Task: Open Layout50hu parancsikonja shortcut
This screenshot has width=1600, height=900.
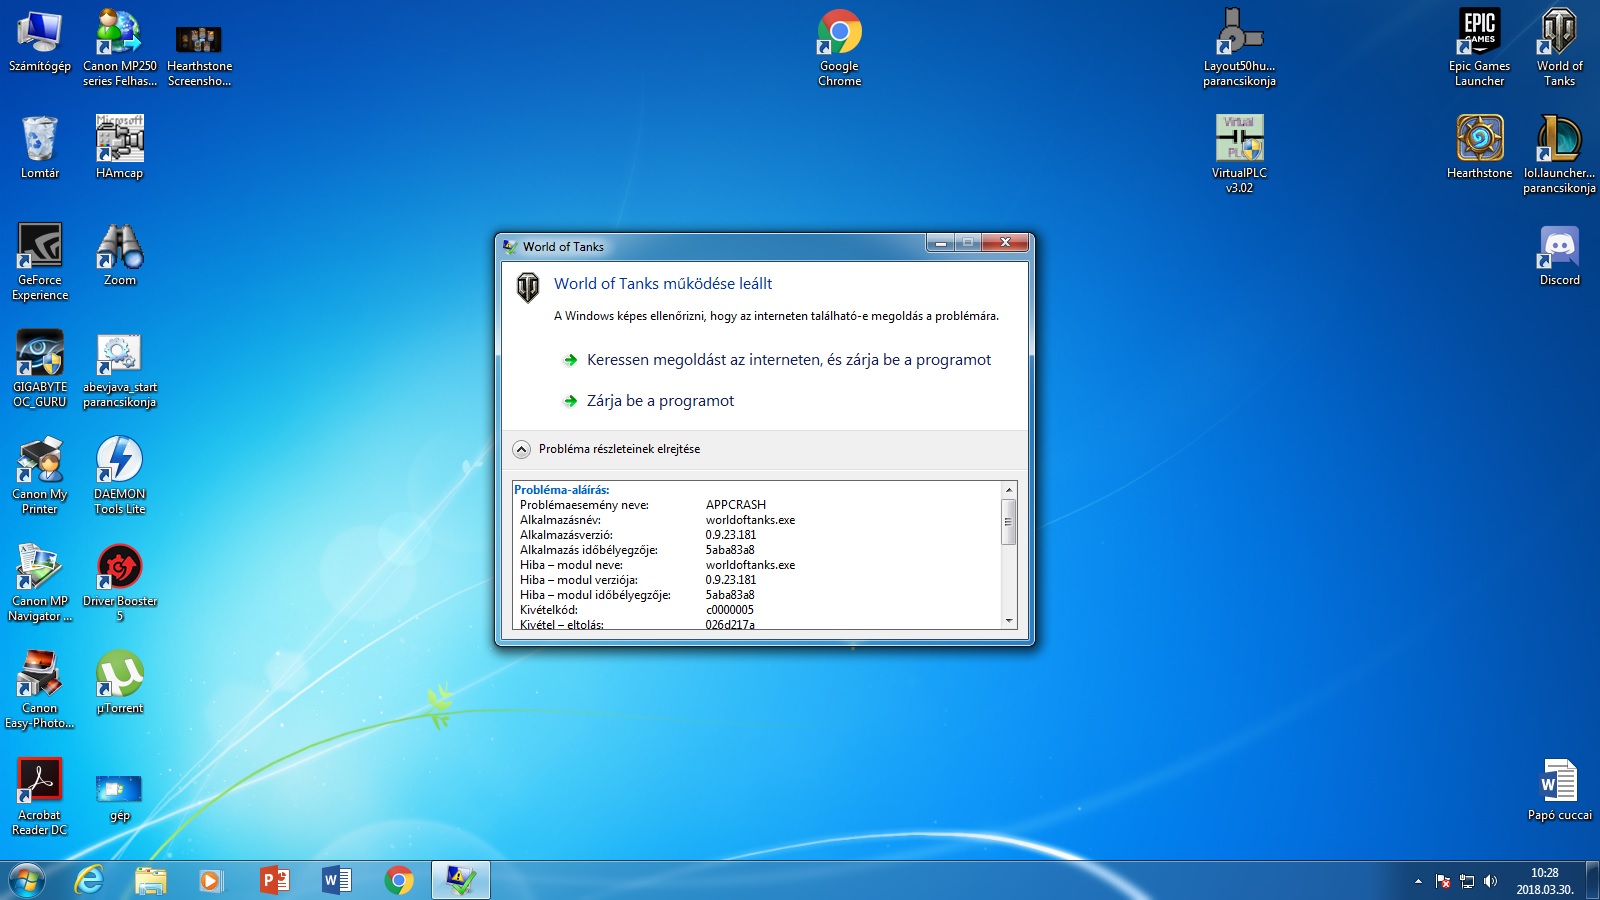Action: [1239, 48]
